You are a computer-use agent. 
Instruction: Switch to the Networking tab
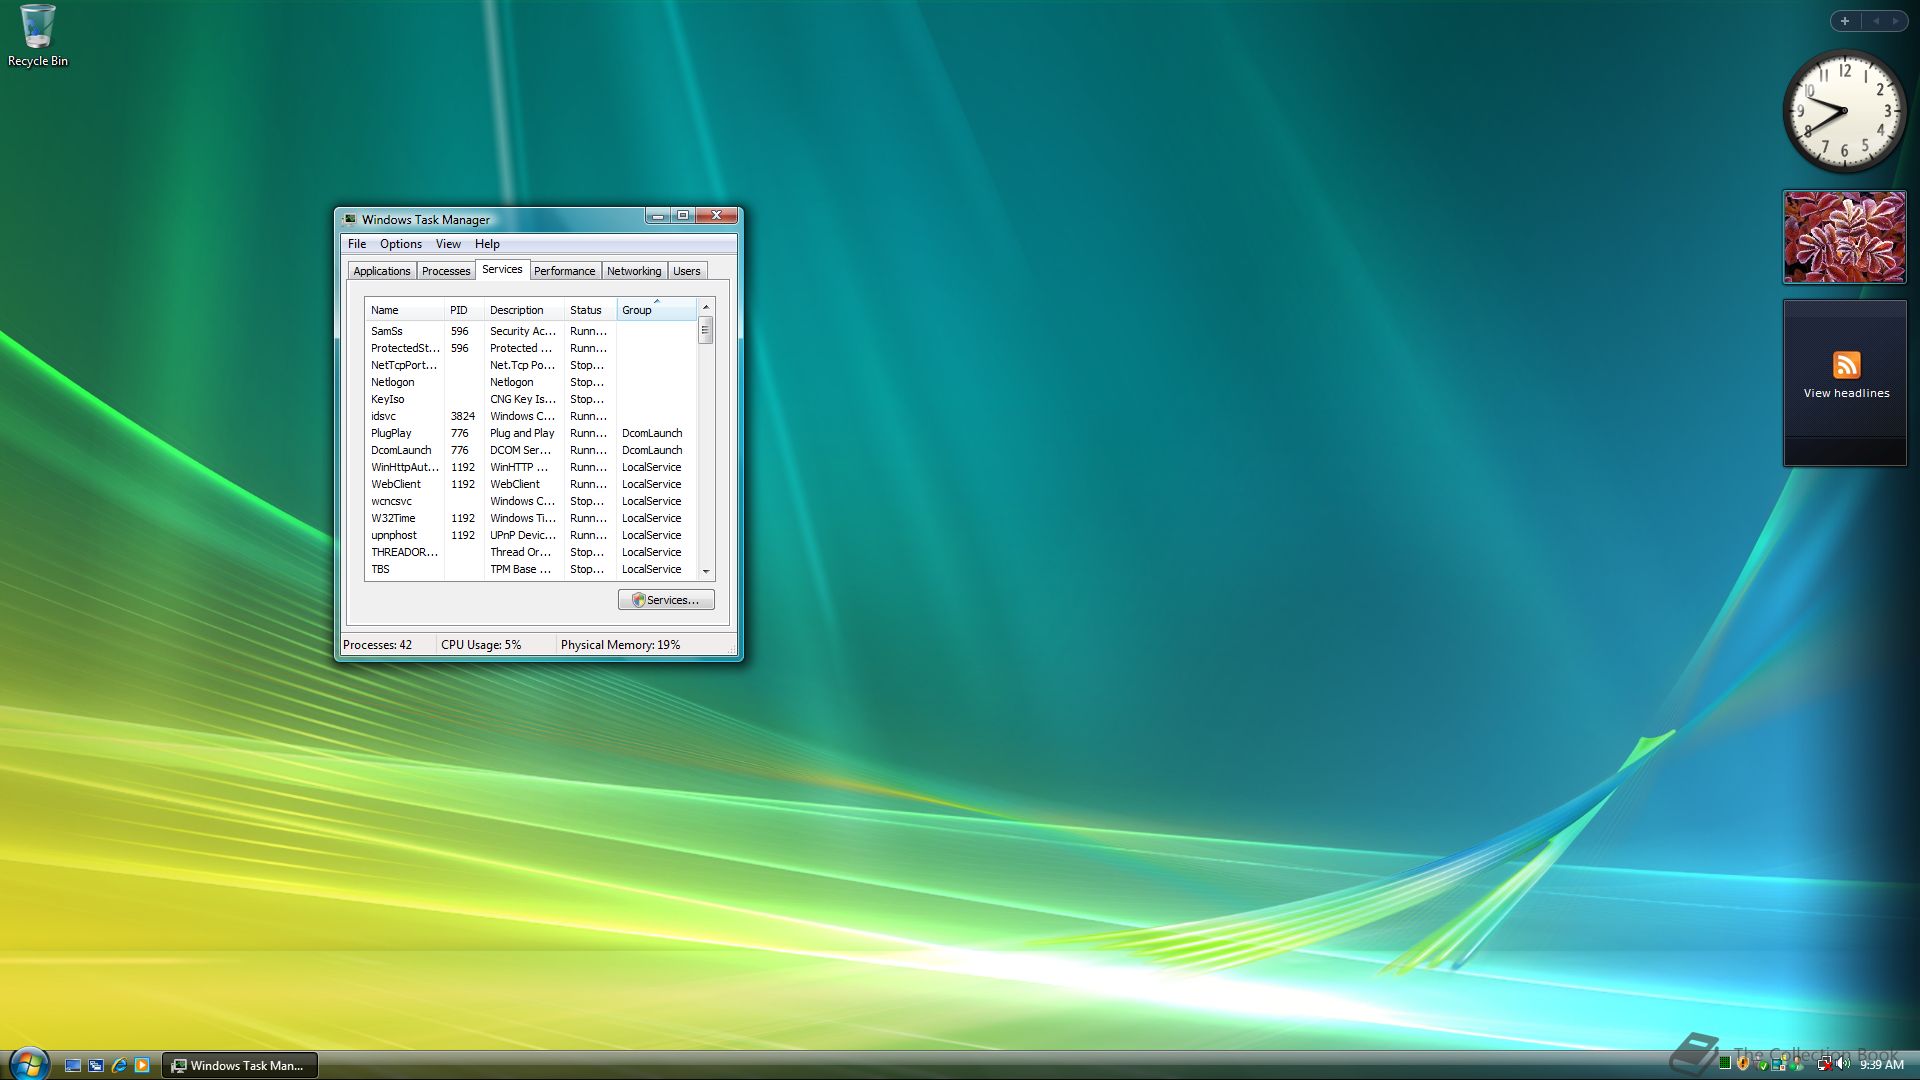coord(634,271)
